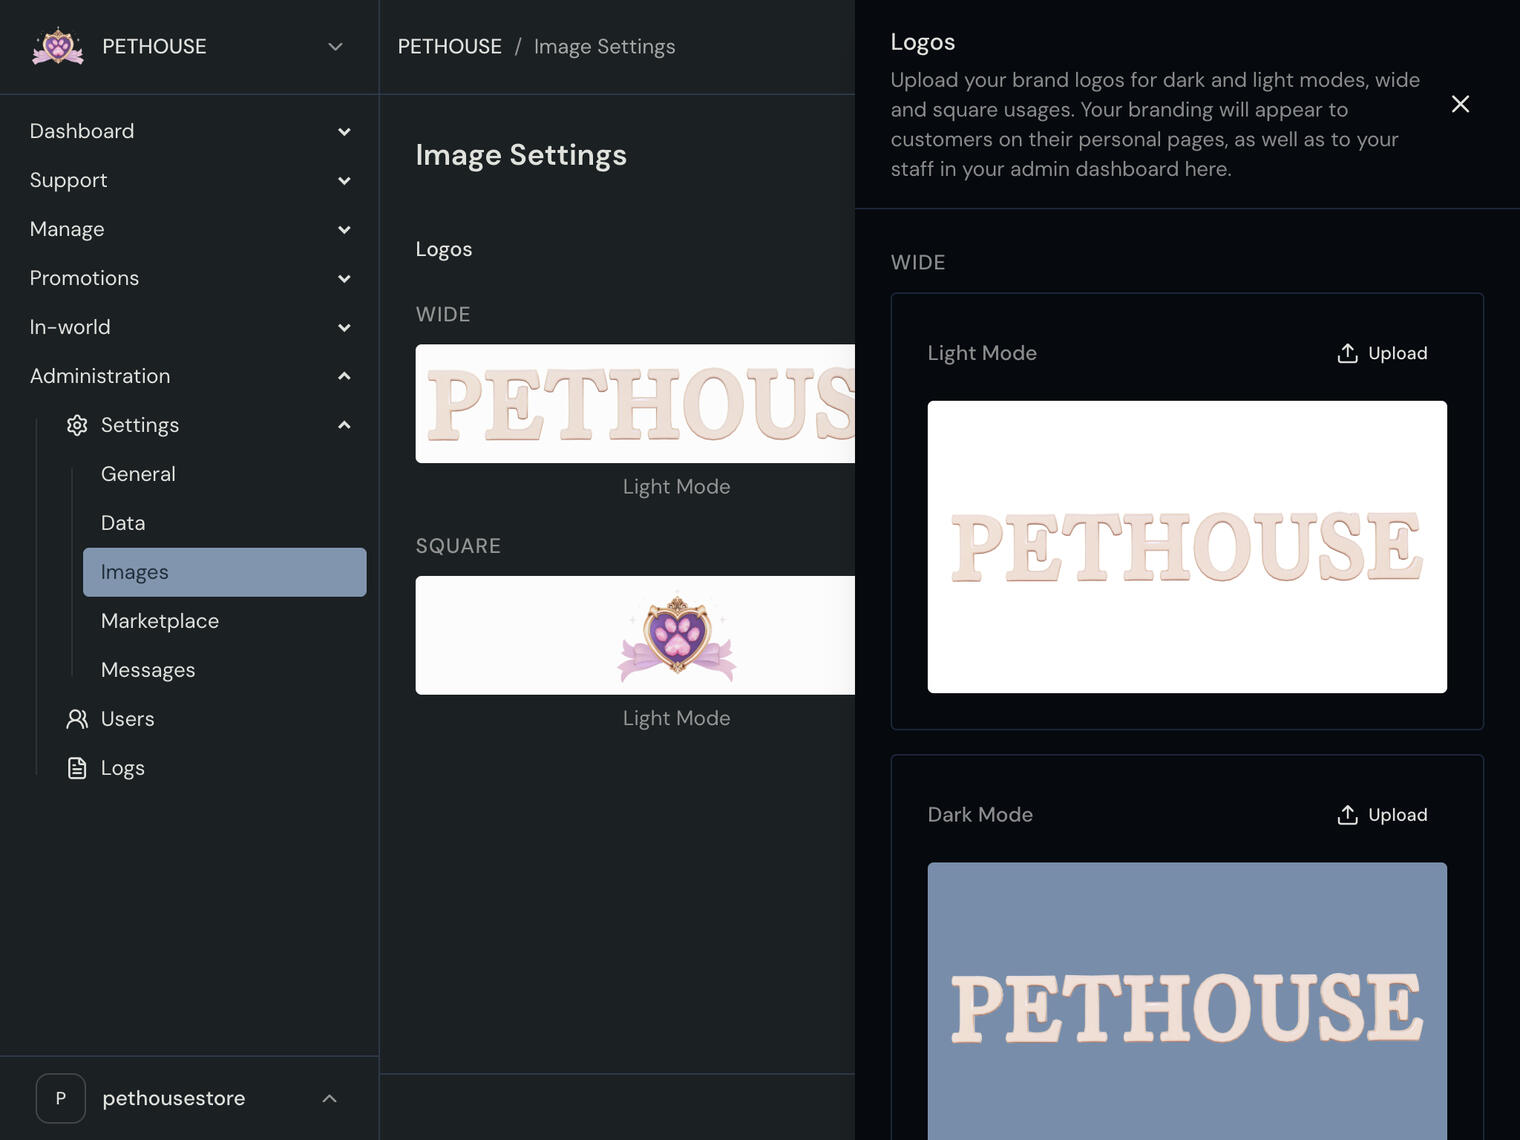
Task: Click the Settings gear icon
Action: pyautogui.click(x=77, y=425)
